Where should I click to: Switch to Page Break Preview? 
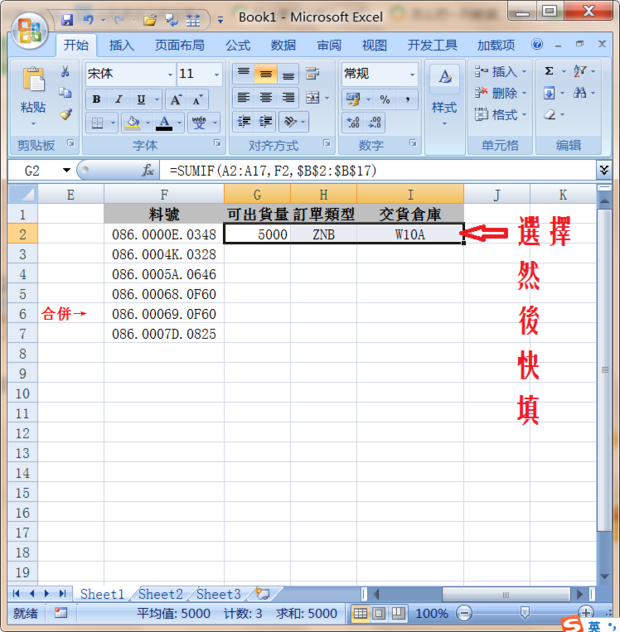(398, 613)
